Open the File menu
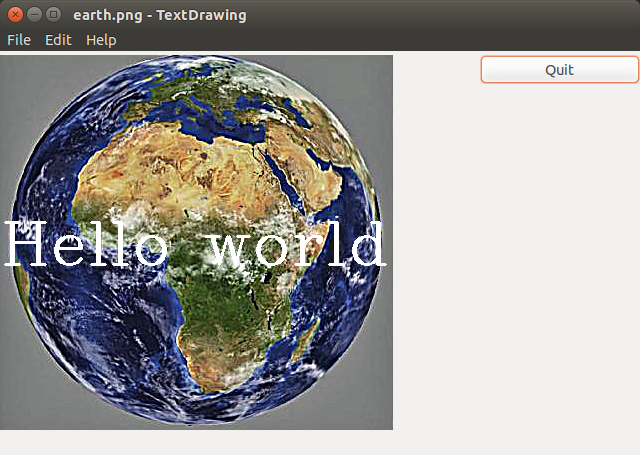The height and width of the screenshot is (455, 640). (19, 40)
